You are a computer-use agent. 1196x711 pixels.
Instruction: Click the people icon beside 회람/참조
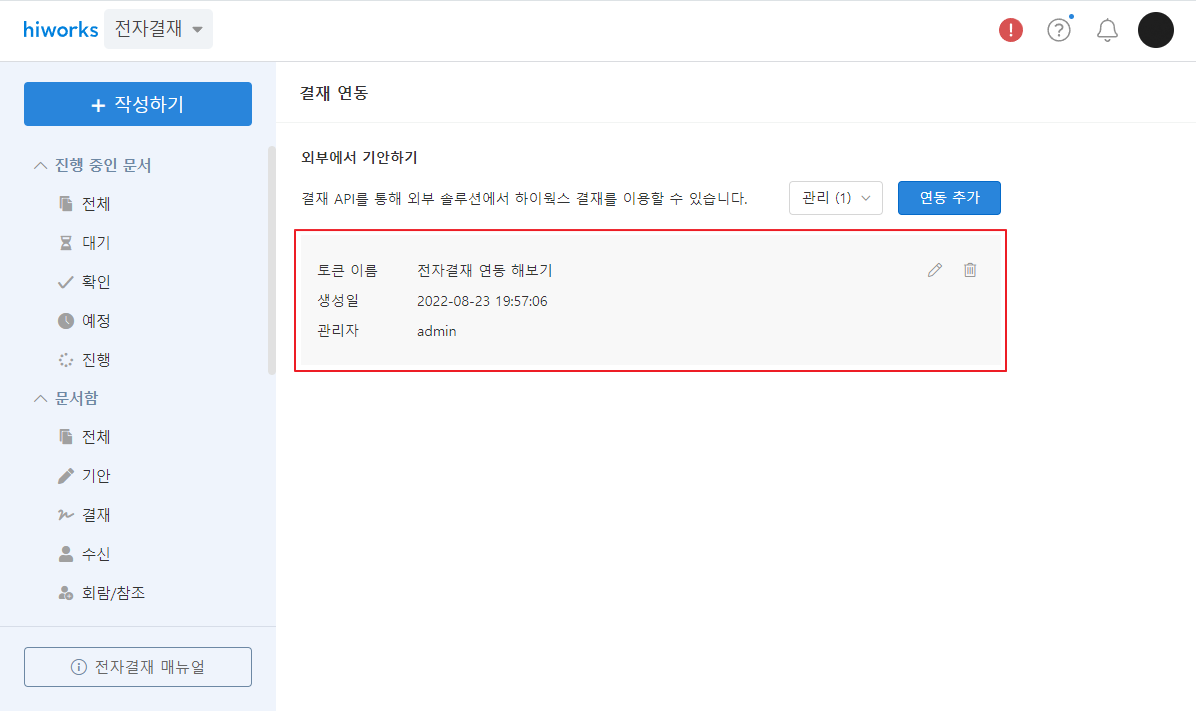click(66, 593)
